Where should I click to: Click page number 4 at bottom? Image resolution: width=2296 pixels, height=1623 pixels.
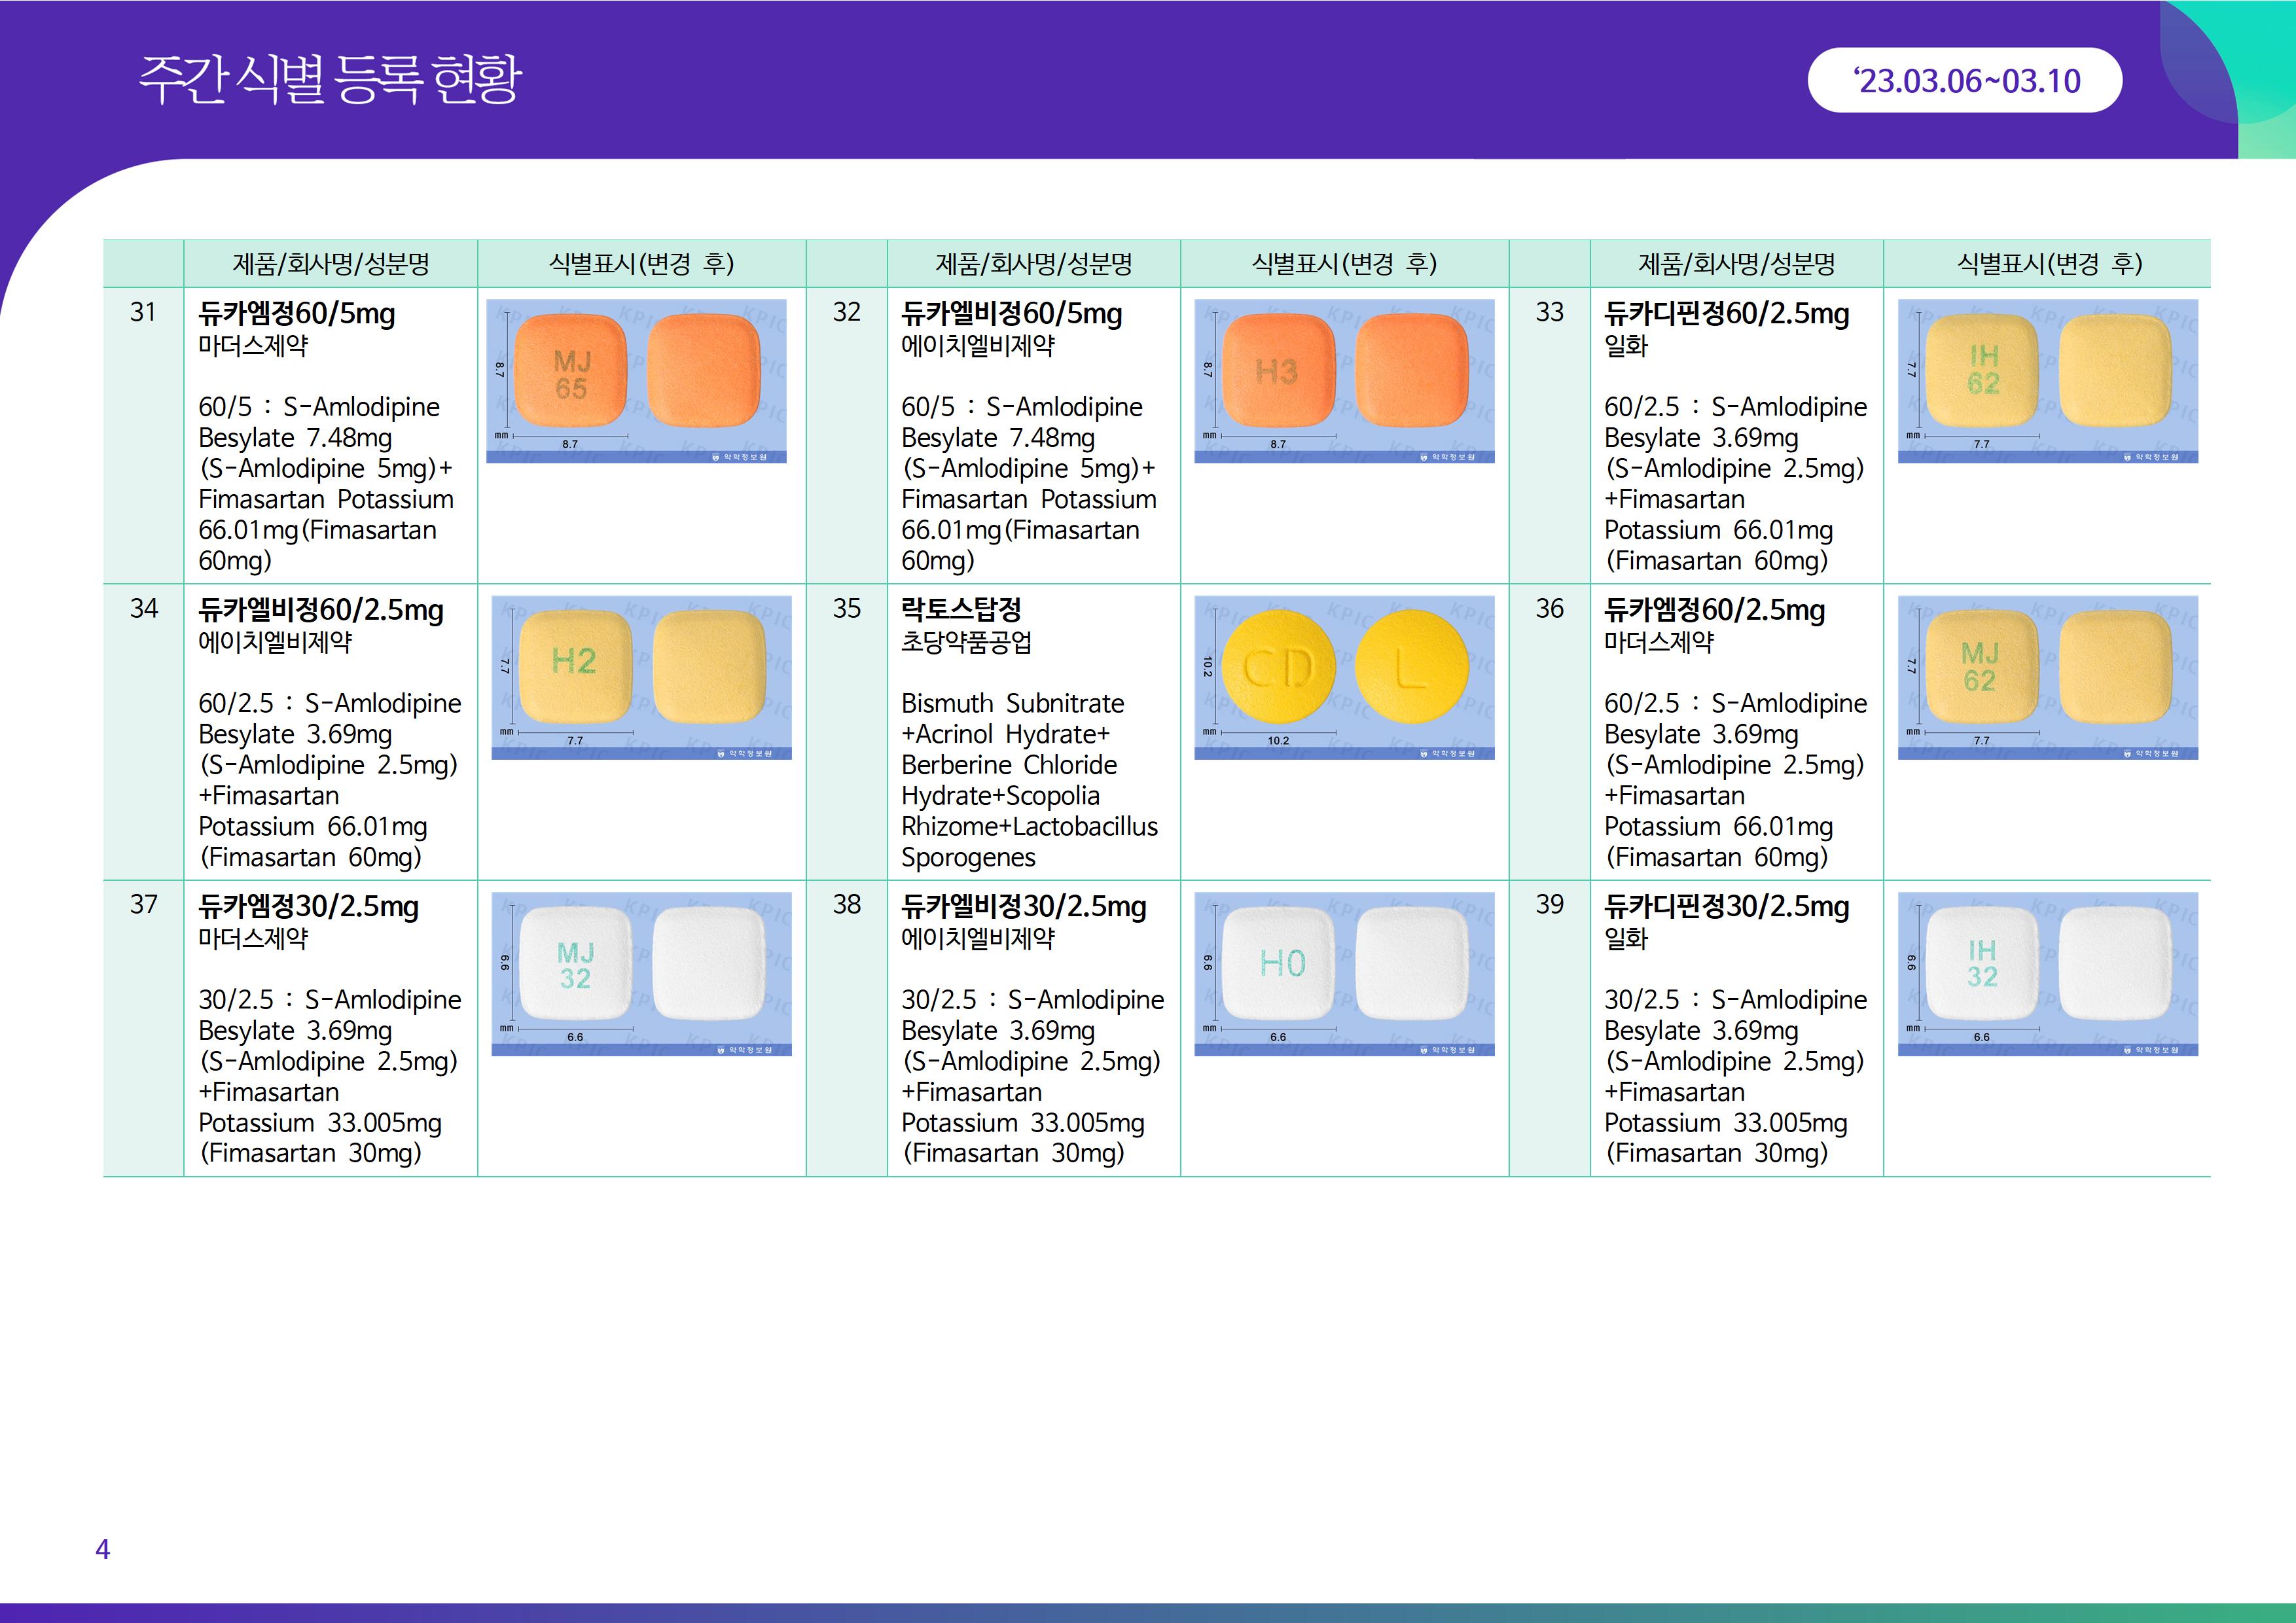point(102,1549)
